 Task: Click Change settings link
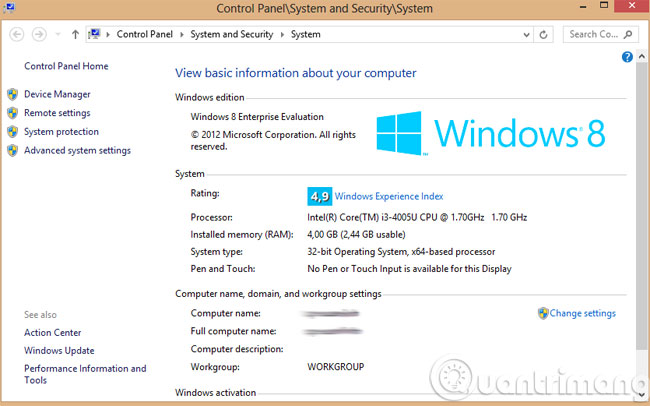tap(582, 313)
